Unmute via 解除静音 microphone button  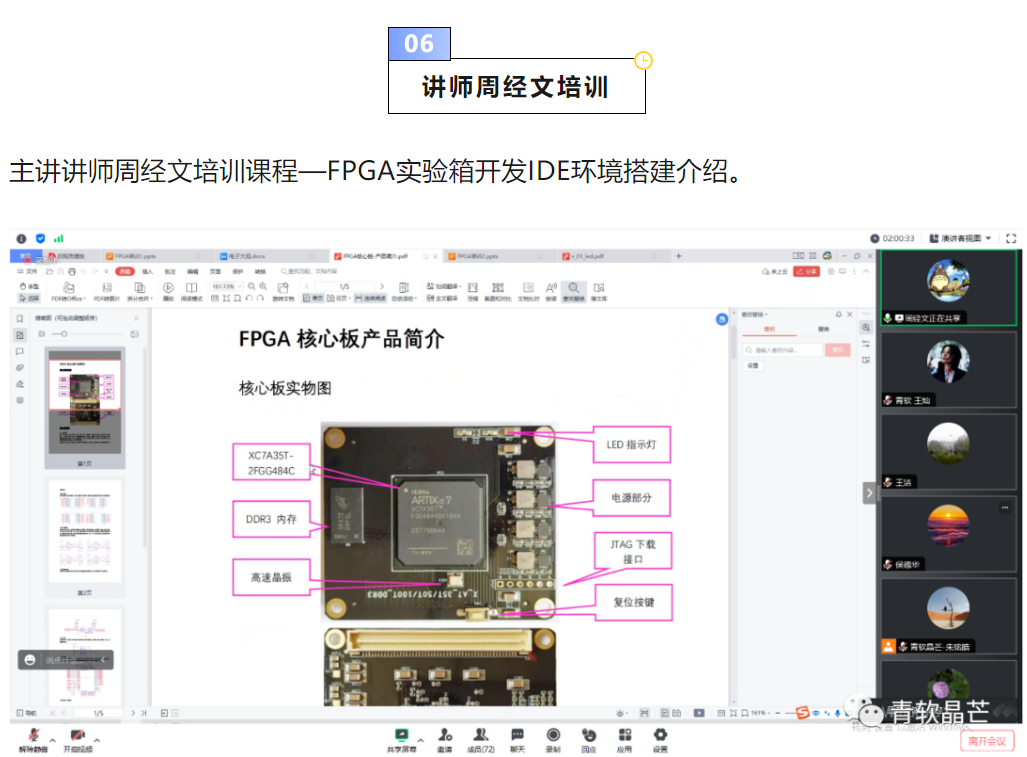coord(33,740)
